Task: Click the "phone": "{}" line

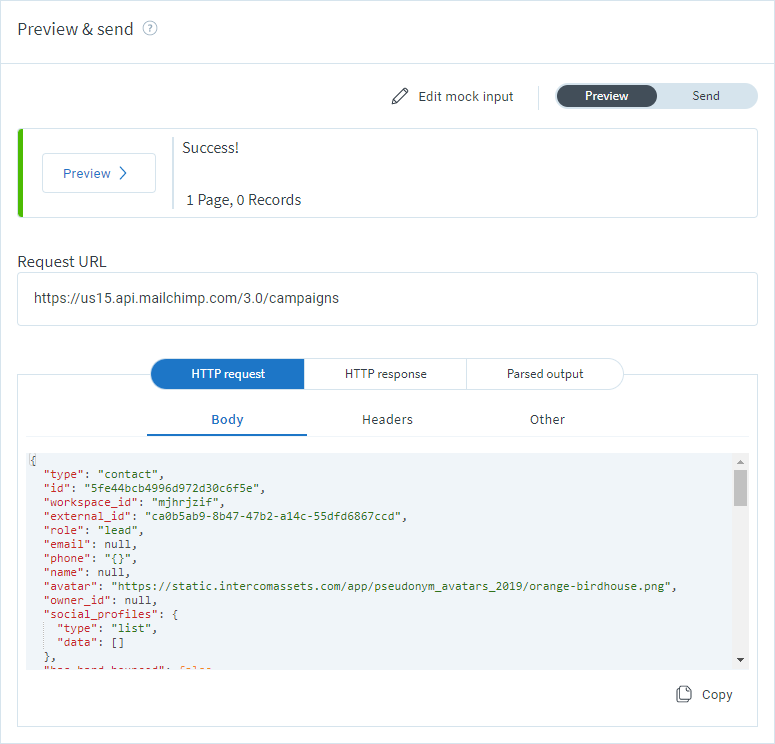Action: pyautogui.click(x=90, y=558)
